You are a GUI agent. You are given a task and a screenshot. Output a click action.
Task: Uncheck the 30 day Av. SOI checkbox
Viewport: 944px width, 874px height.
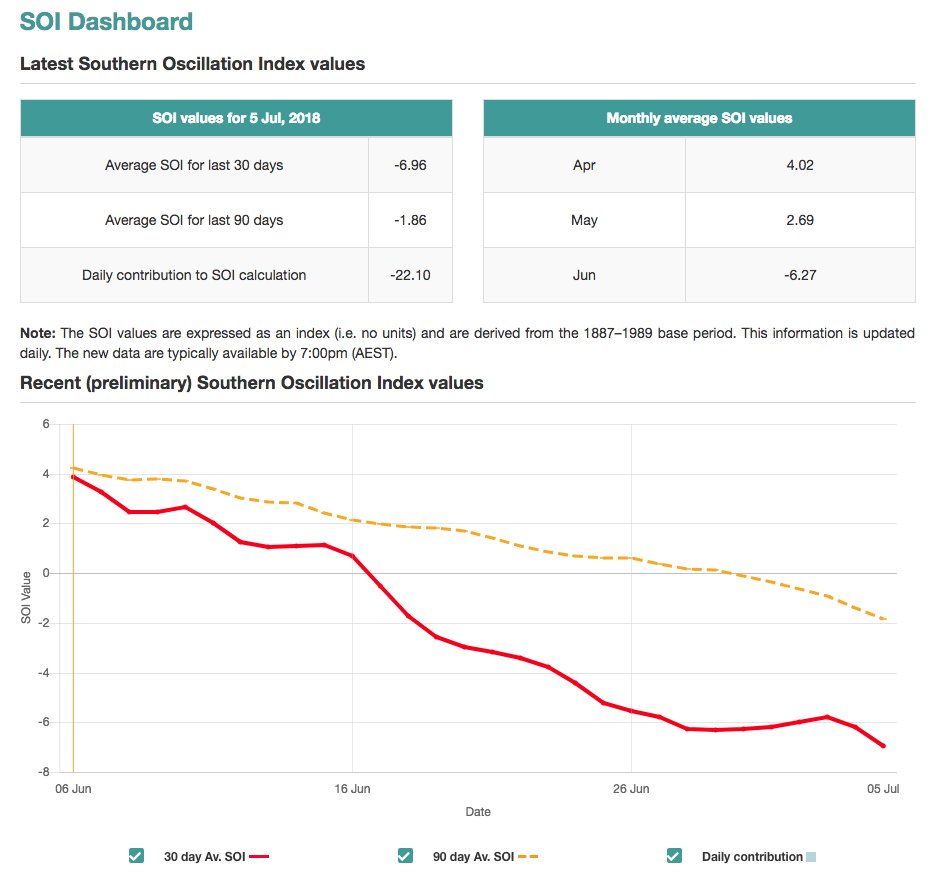136,855
